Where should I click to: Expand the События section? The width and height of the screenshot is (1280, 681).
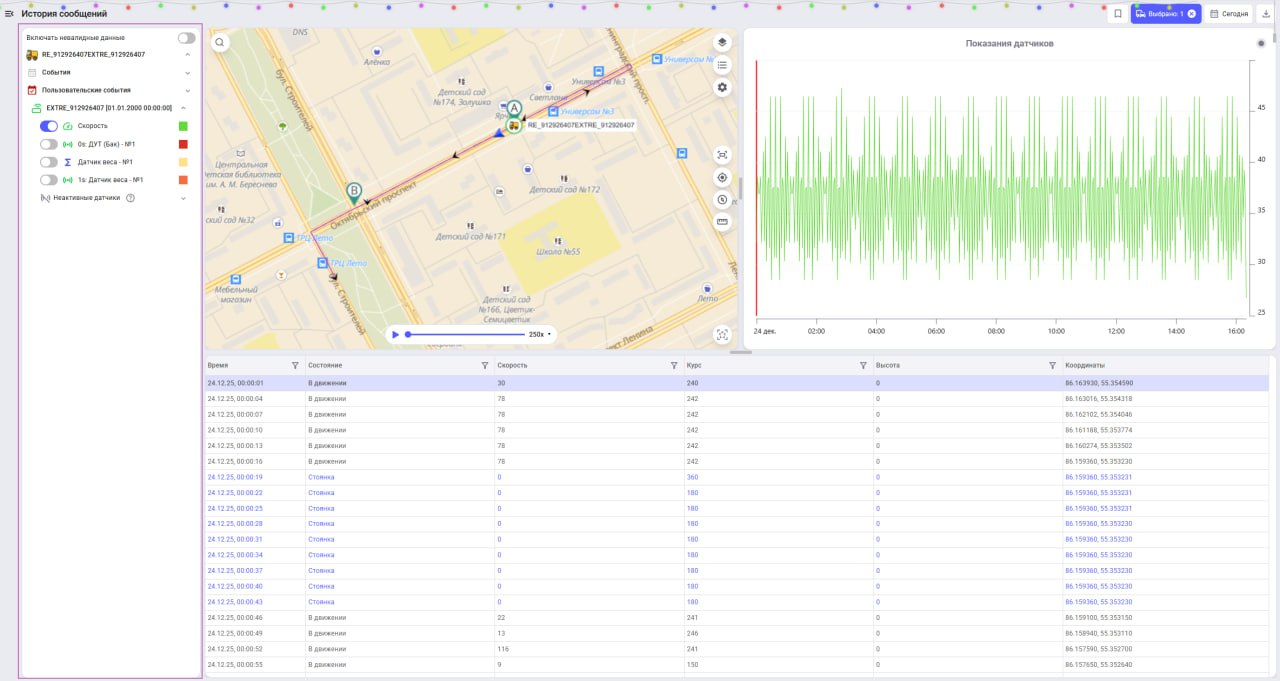click(x=187, y=73)
